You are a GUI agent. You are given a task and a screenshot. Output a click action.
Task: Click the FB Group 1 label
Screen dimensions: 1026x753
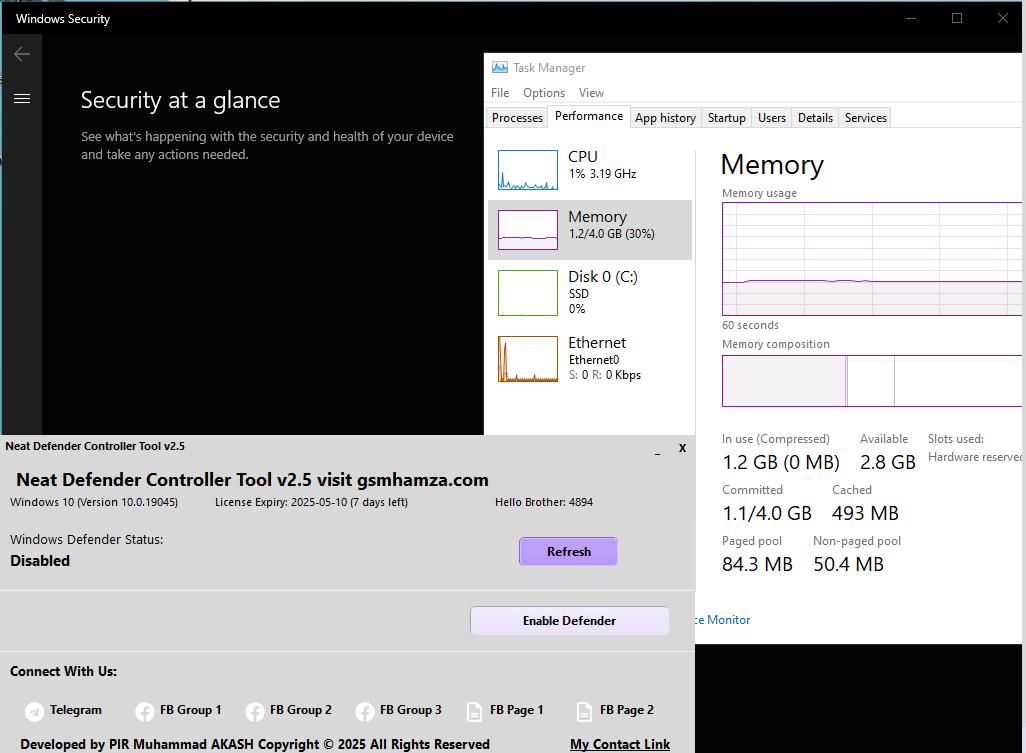coord(190,710)
